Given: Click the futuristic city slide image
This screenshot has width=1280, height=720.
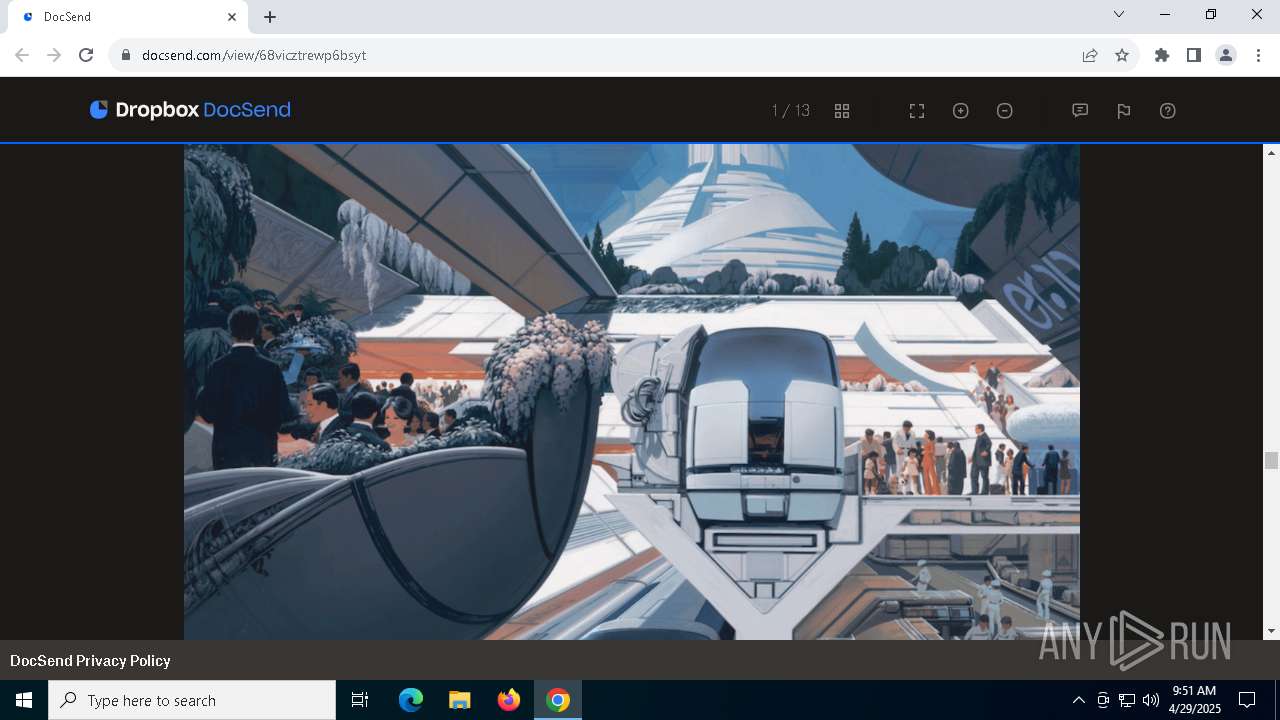Looking at the screenshot, I should pyautogui.click(x=632, y=392).
